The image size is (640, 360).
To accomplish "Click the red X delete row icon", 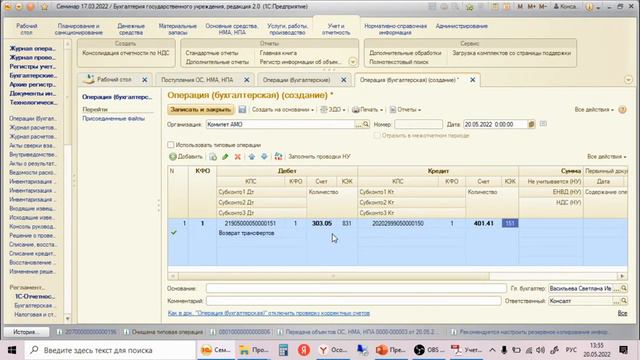I will coord(238,157).
